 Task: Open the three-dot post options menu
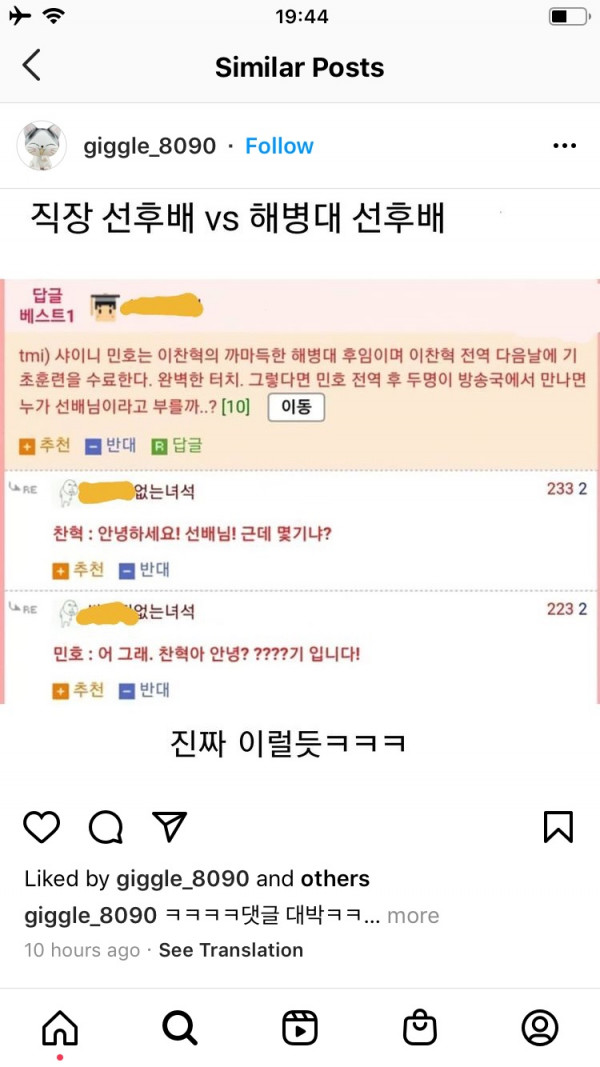(x=565, y=146)
